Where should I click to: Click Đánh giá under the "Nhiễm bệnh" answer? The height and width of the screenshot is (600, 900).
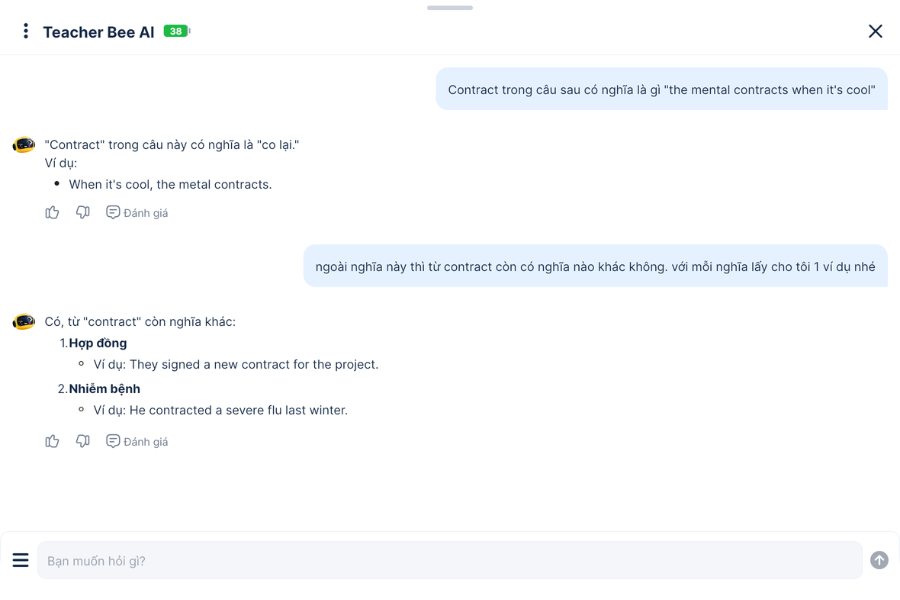[x=137, y=442]
